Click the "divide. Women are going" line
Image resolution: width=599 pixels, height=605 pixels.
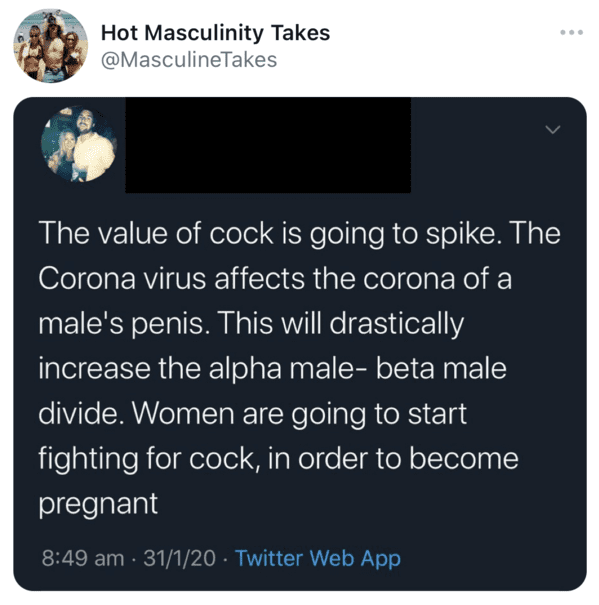click(x=253, y=414)
